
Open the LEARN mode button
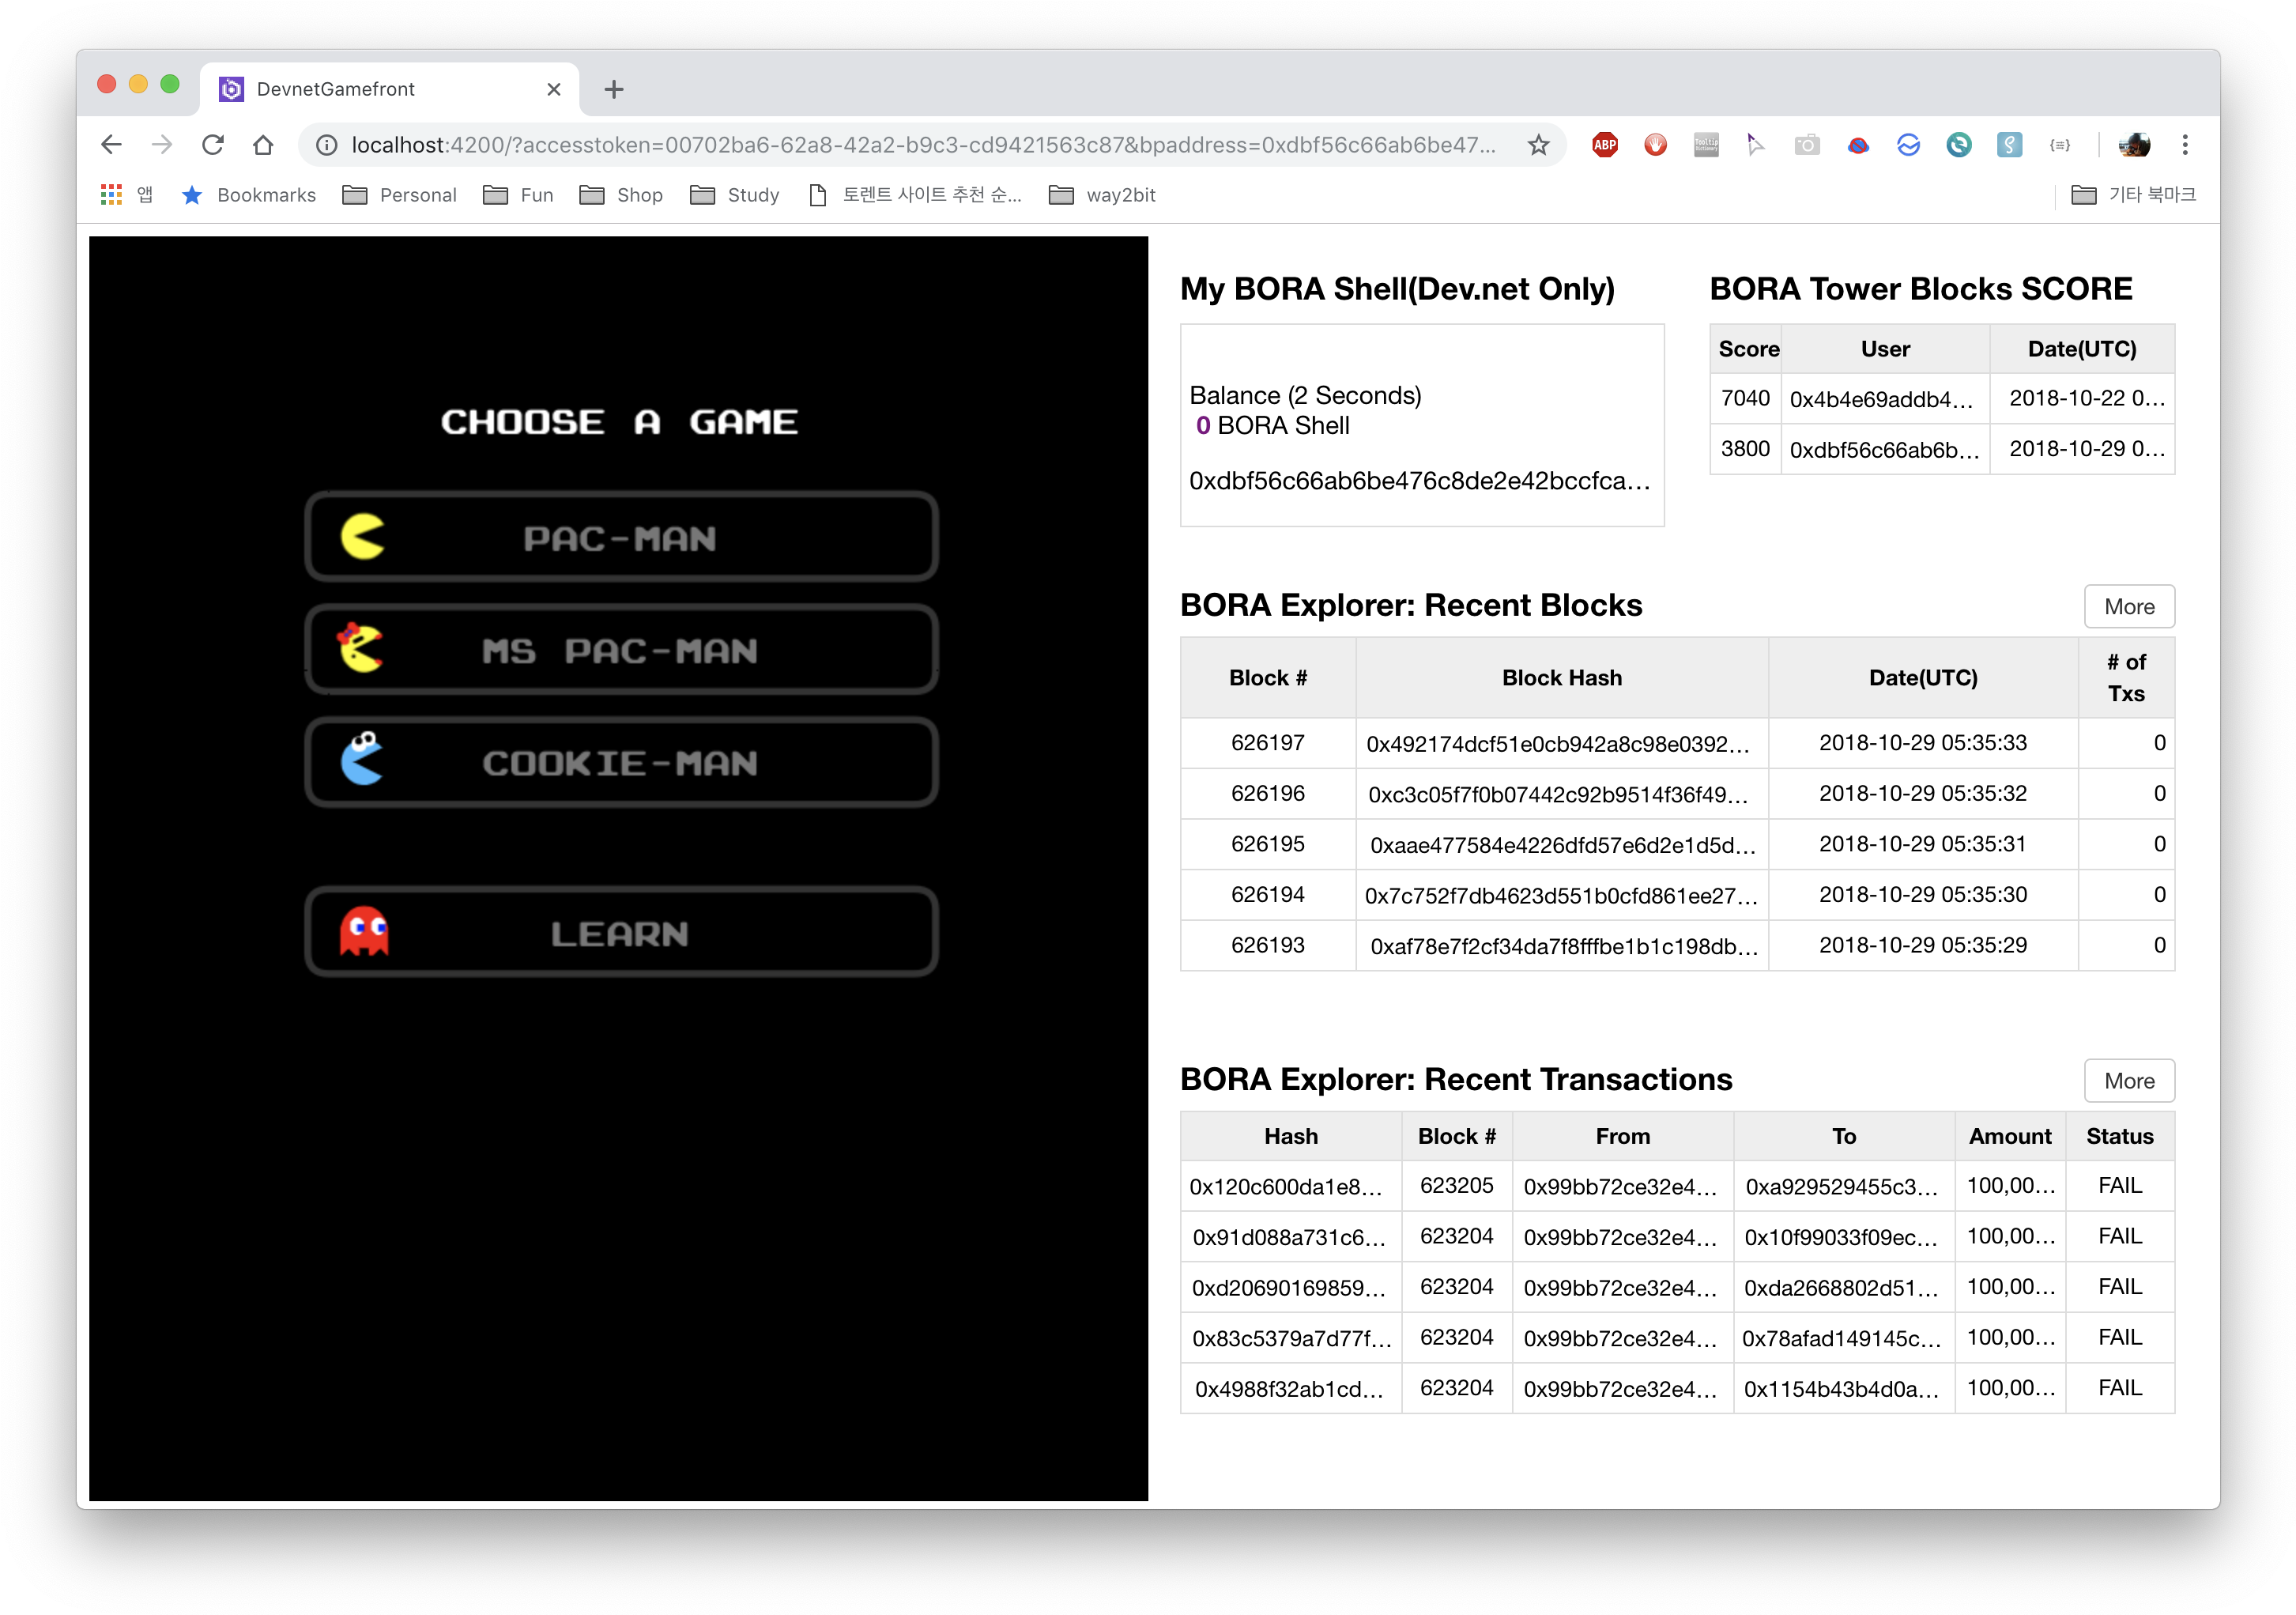(x=621, y=933)
